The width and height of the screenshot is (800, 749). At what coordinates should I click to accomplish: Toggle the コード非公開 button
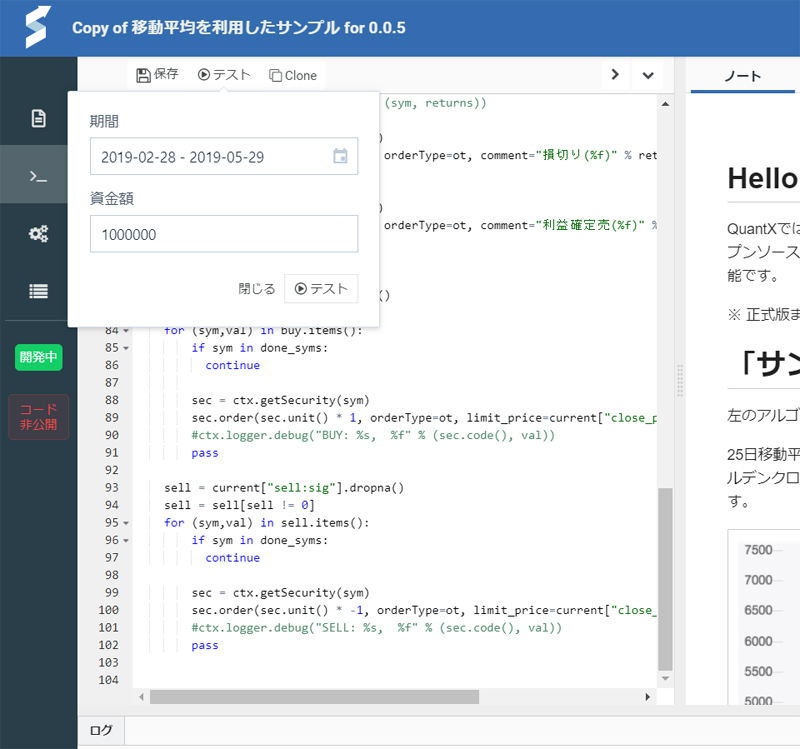[x=39, y=417]
